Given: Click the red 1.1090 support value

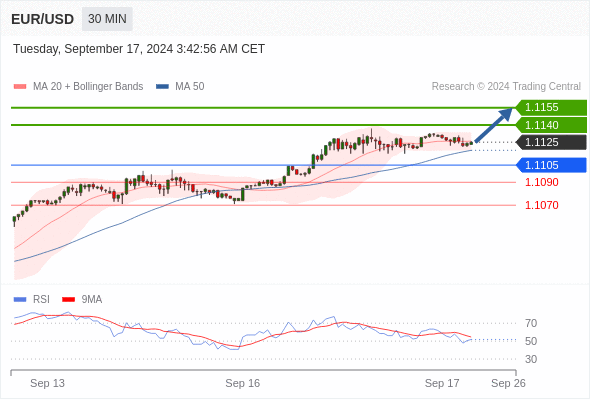Looking at the screenshot, I should (x=542, y=183).
